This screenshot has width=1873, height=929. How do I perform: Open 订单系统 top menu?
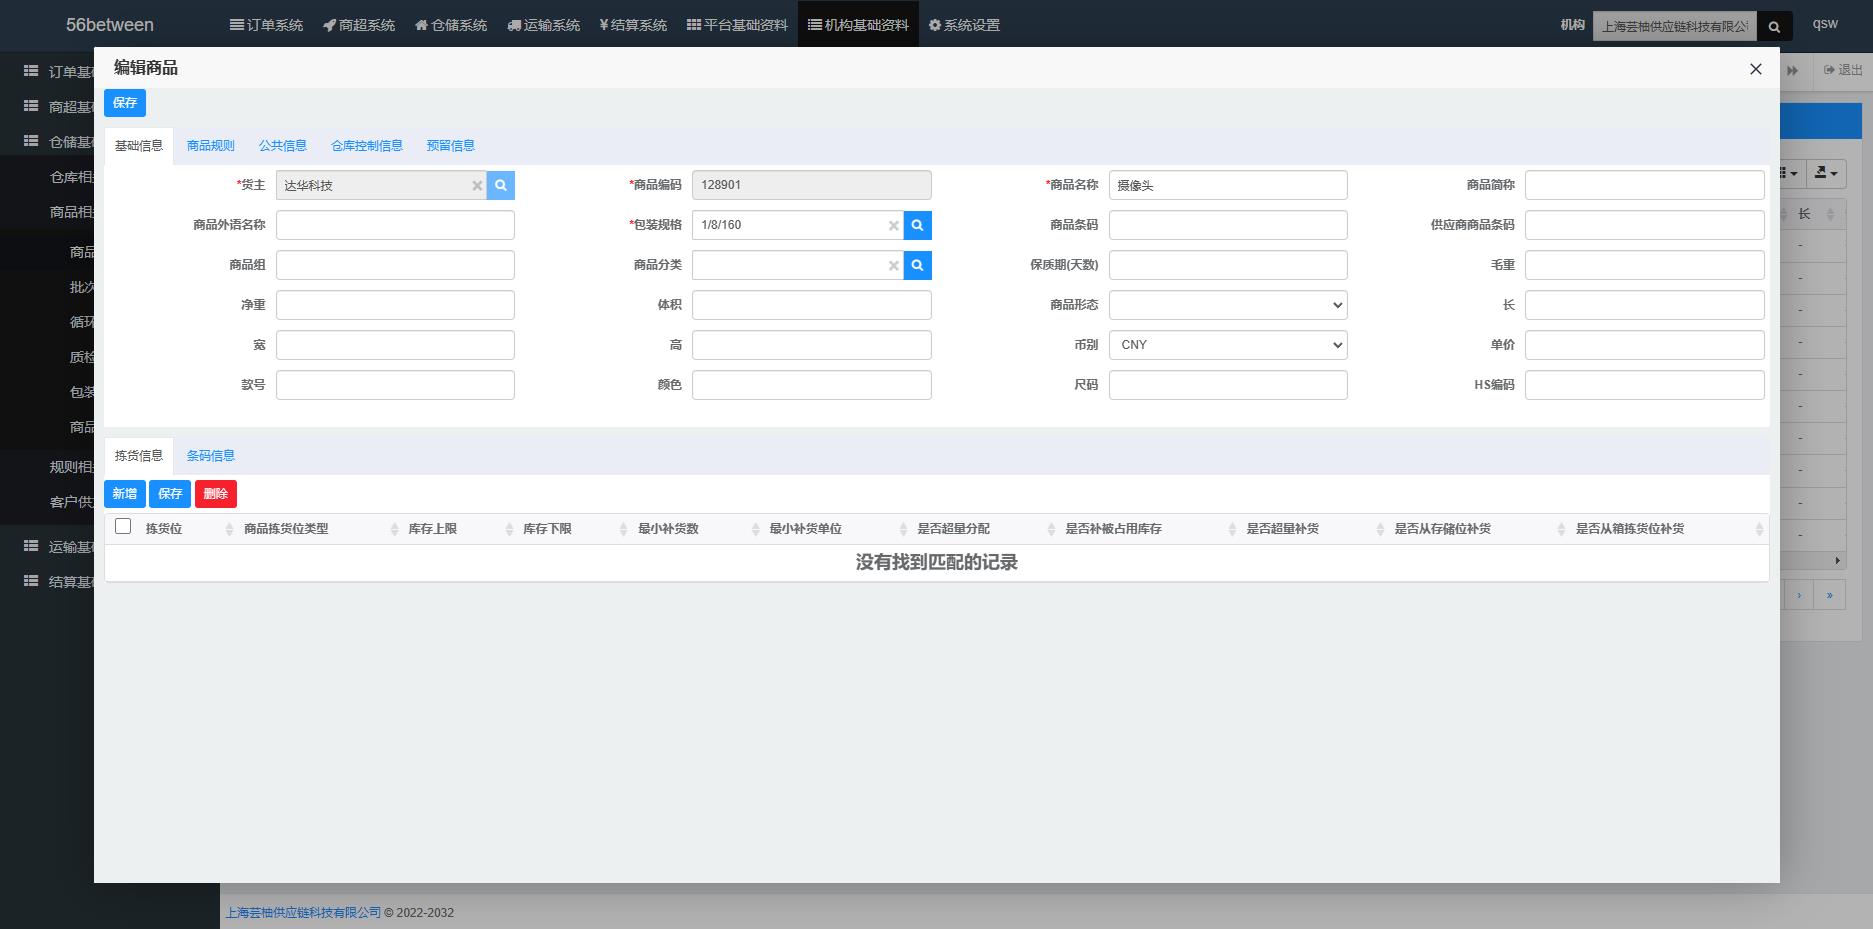(x=266, y=25)
